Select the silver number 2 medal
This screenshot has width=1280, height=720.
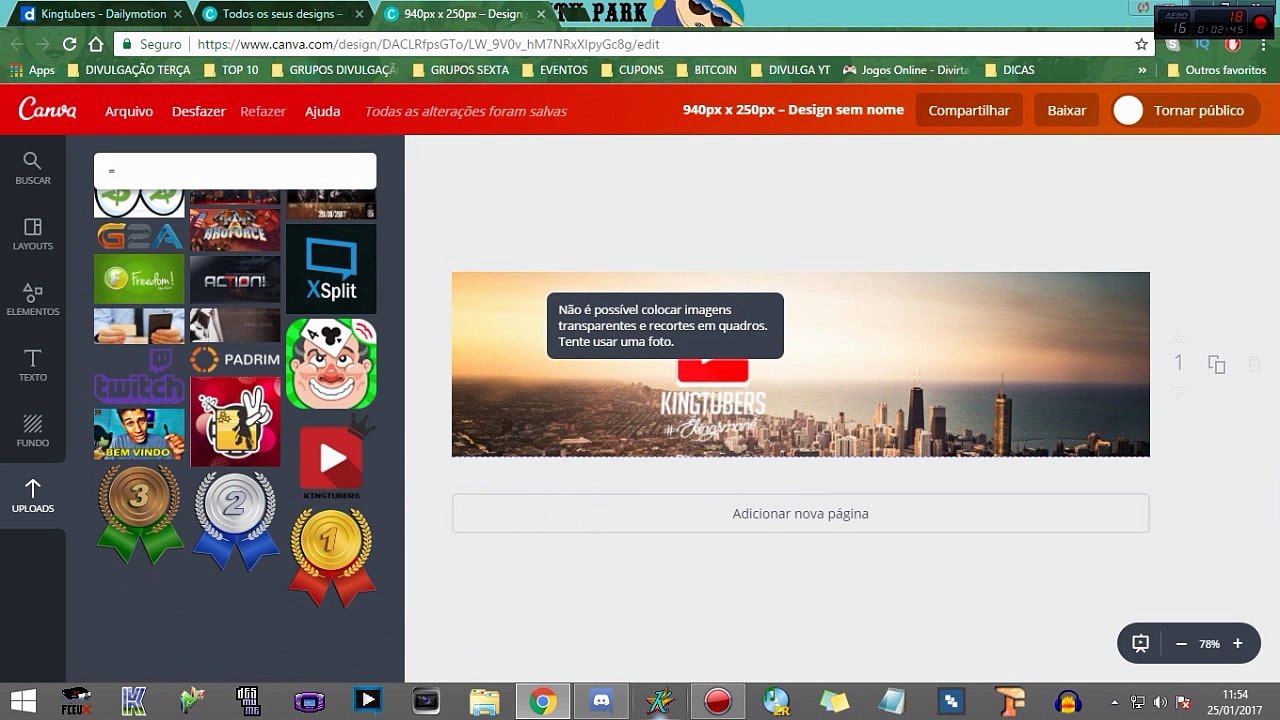[235, 520]
